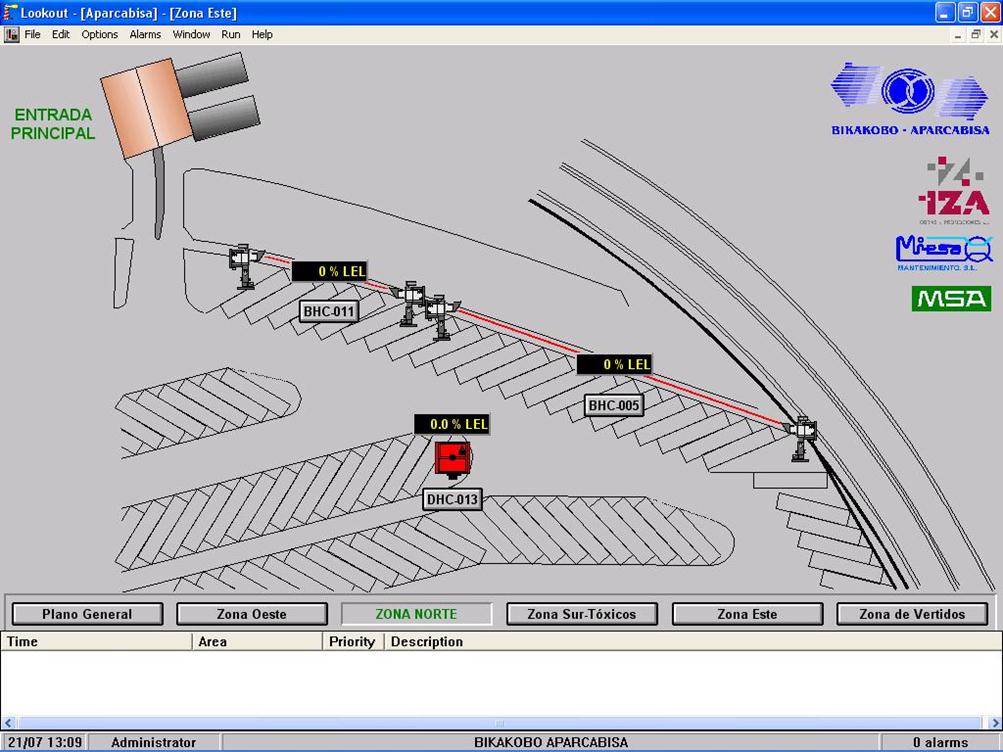Screen dimensions: 1003x752
Task: Open the Alarms menu
Action: (x=145, y=35)
